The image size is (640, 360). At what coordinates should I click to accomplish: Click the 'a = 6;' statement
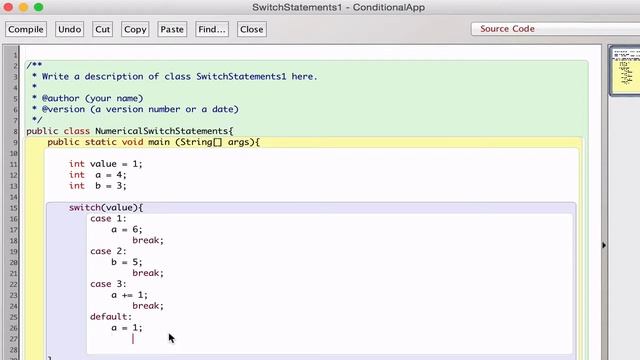(127, 229)
